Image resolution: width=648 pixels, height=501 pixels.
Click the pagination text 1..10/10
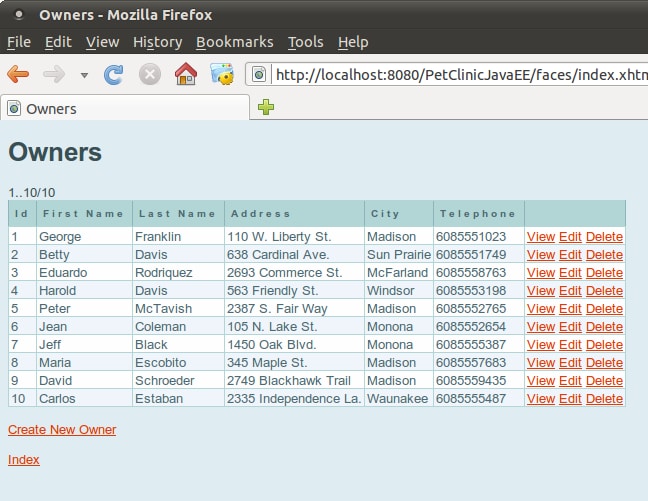32,193
